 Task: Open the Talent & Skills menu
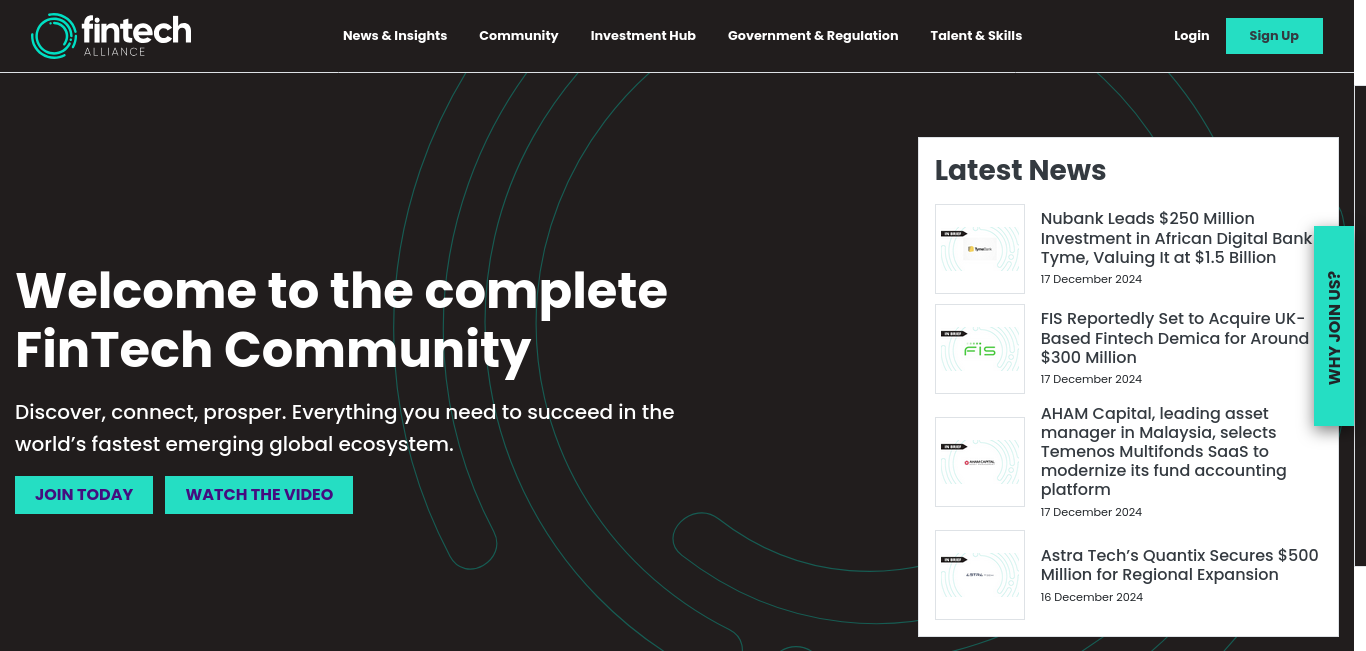tap(976, 36)
